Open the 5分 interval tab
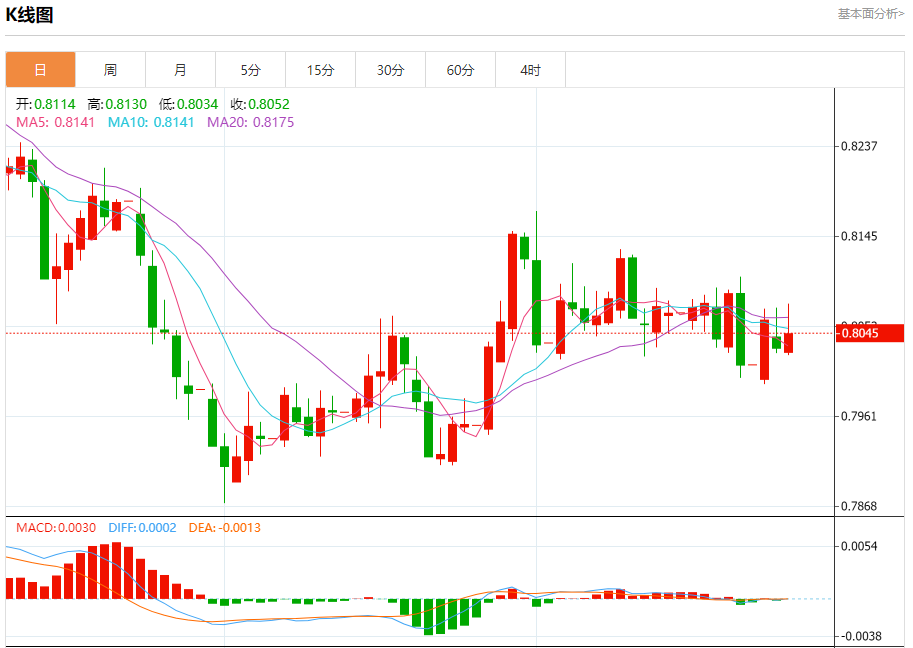This screenshot has height=648, width=913. (250, 70)
